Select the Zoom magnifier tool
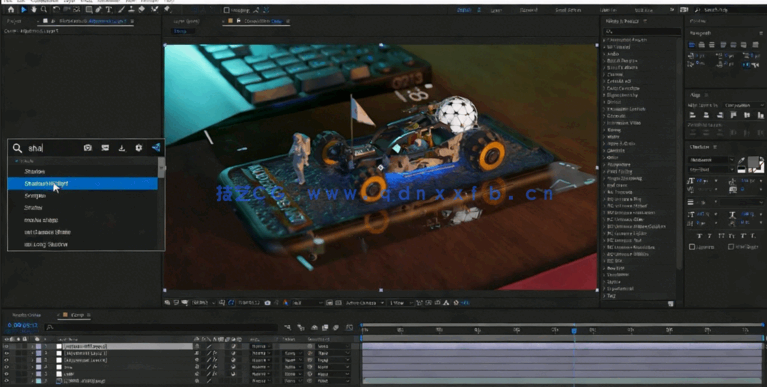The width and height of the screenshot is (767, 387). click(x=44, y=10)
